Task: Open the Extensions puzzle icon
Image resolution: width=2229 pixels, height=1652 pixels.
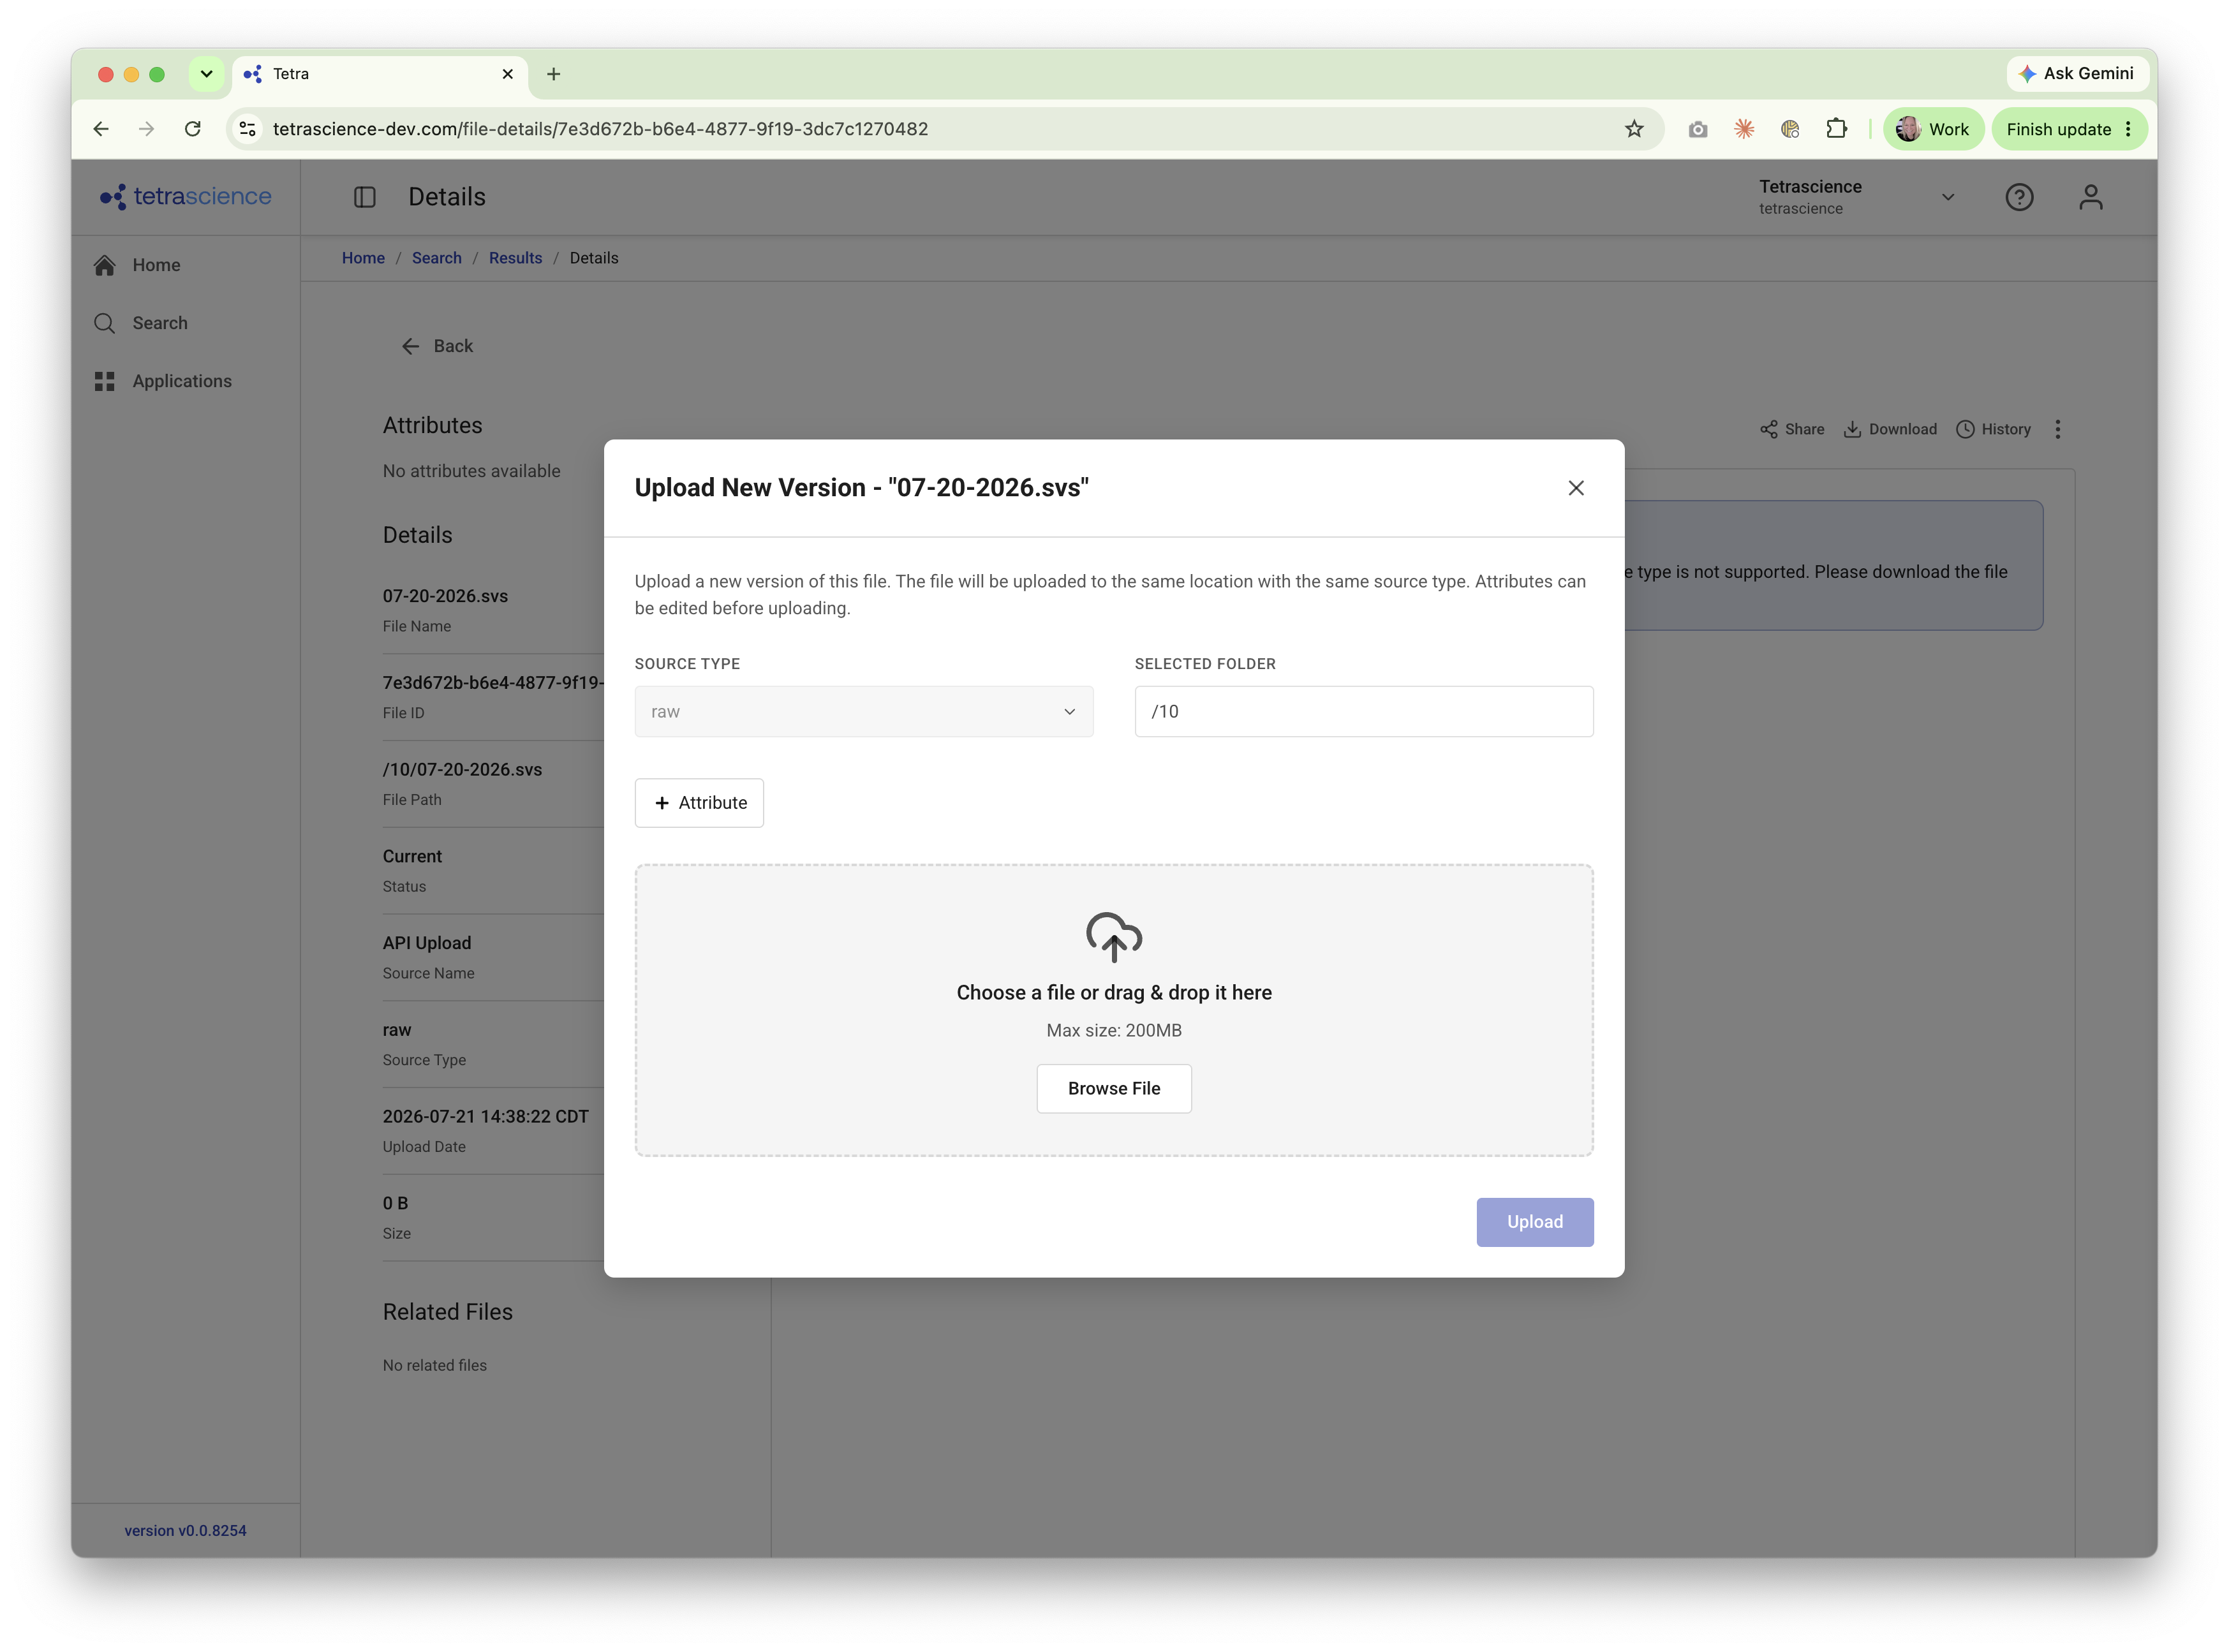Action: click(x=1835, y=129)
